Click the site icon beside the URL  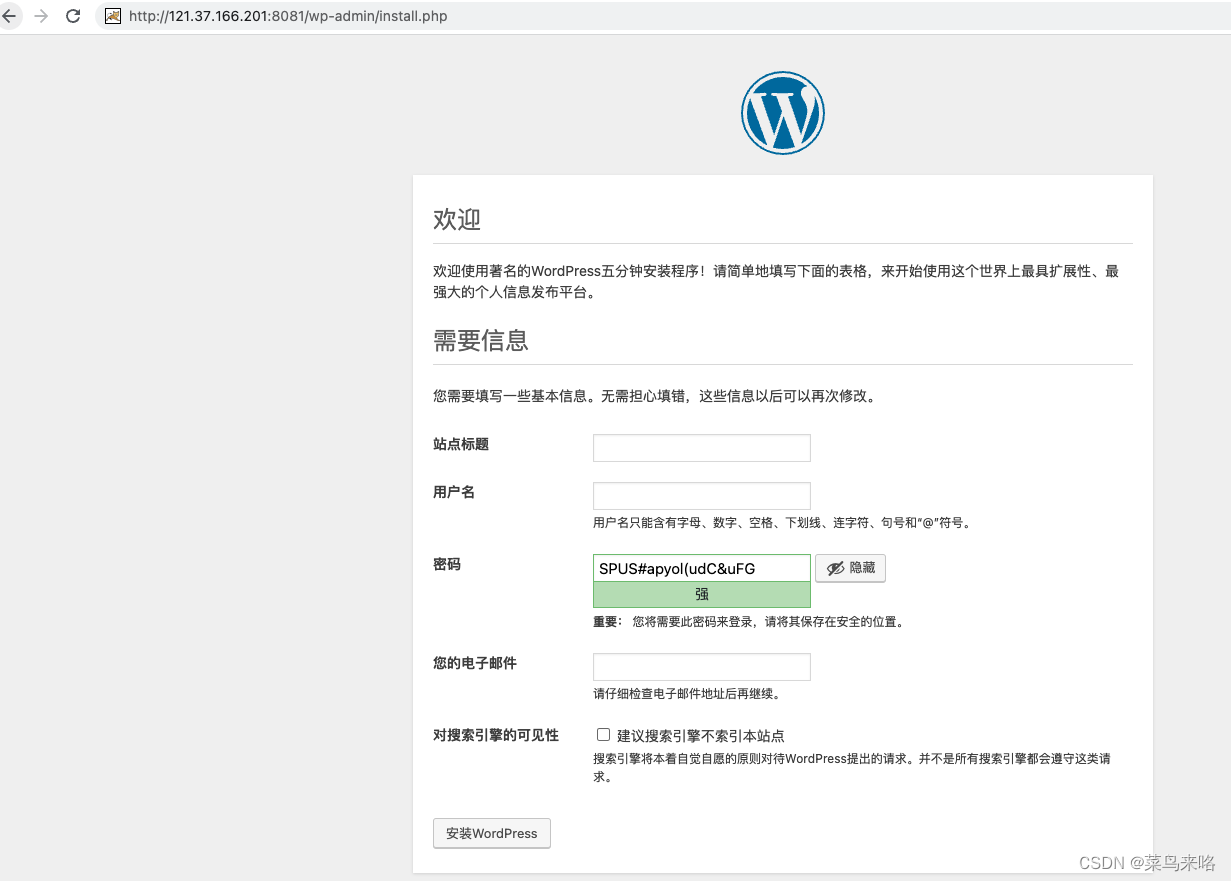tap(113, 16)
